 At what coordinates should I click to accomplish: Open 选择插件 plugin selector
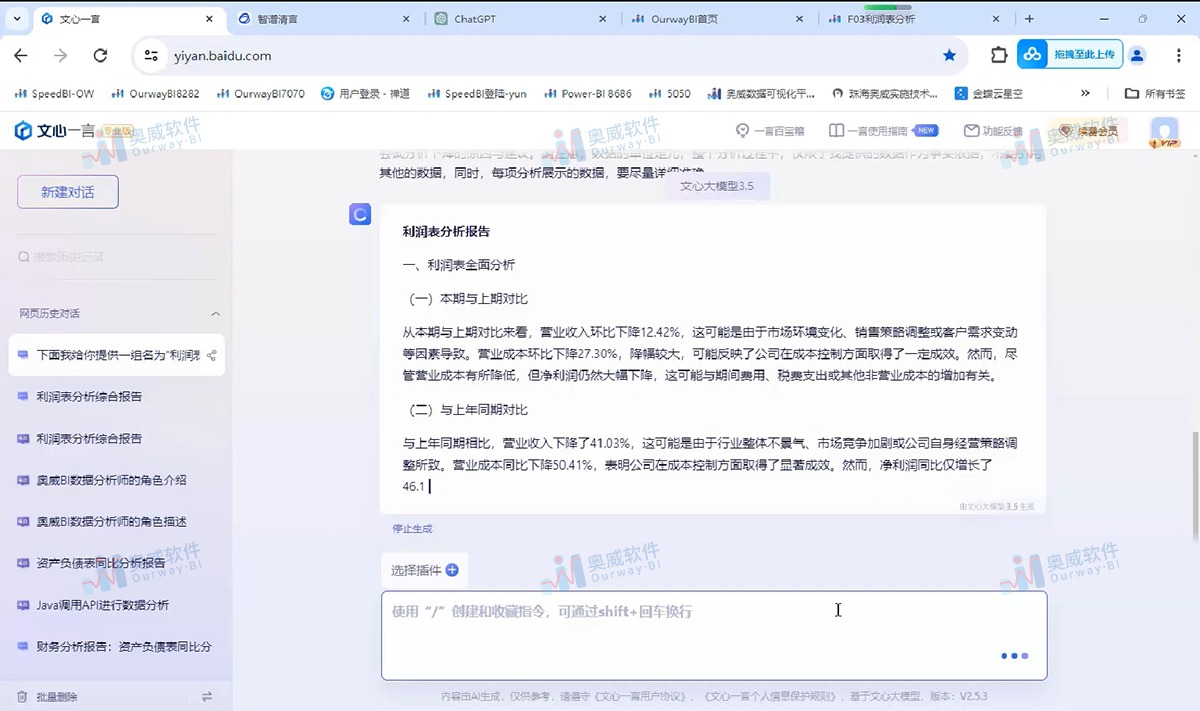[423, 570]
